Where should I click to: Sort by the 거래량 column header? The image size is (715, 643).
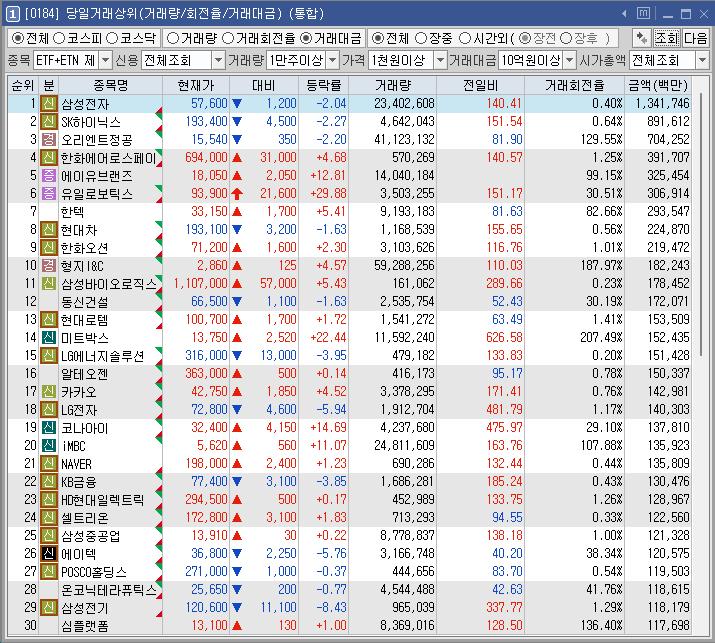click(x=393, y=86)
